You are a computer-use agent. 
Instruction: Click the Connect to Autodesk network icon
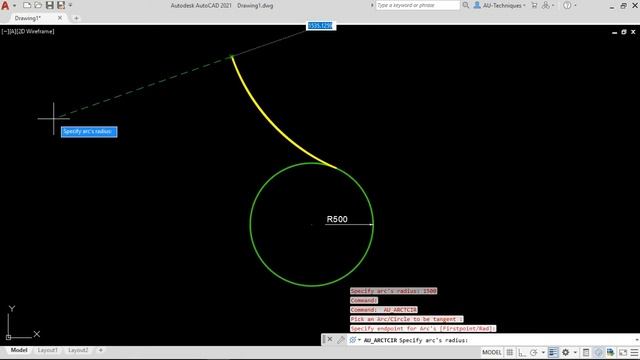[x=546, y=5]
